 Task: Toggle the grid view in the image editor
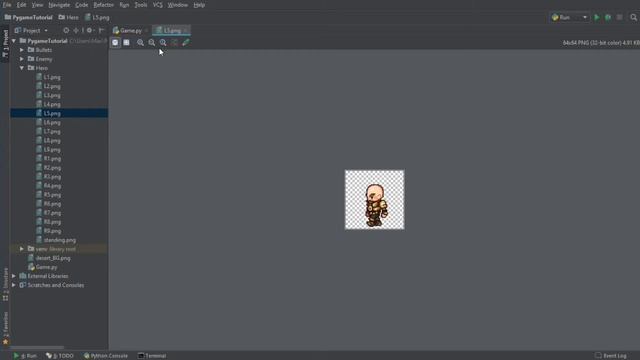pyautogui.click(x=127, y=42)
